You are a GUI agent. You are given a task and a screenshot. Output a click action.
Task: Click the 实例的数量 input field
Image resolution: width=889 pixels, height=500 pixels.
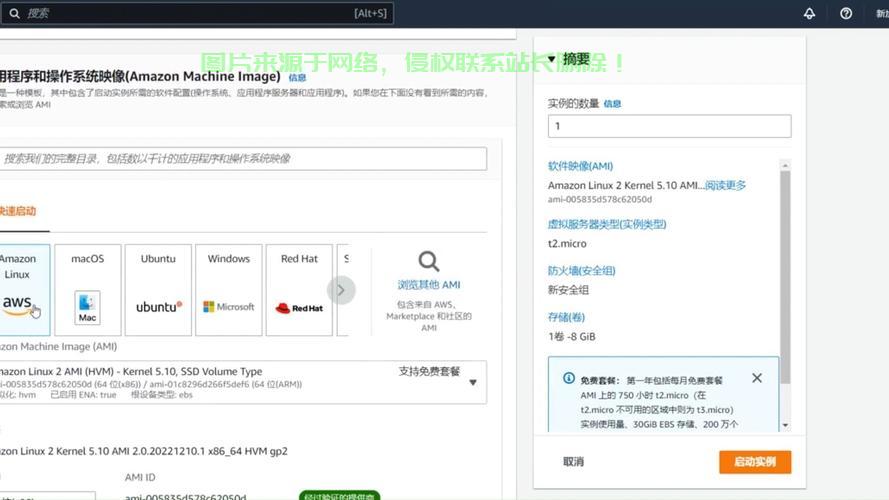[x=670, y=126]
